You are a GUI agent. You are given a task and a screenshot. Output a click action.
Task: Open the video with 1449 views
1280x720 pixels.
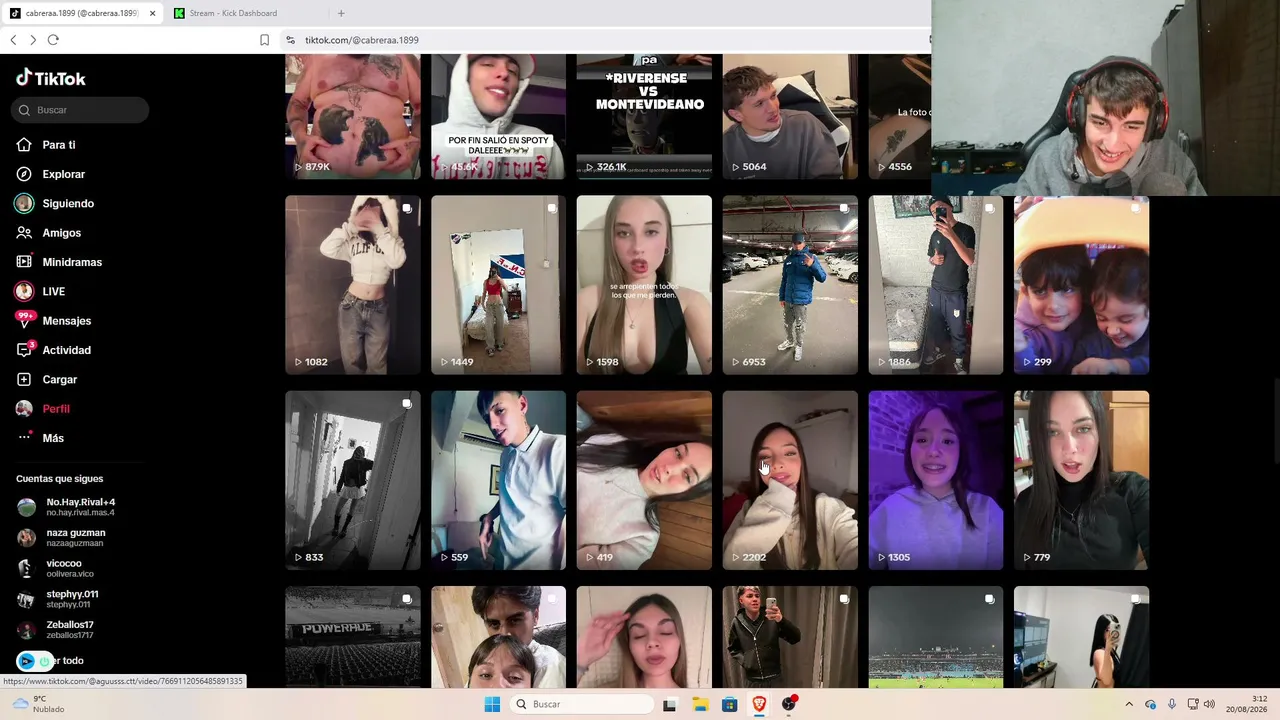(498, 285)
